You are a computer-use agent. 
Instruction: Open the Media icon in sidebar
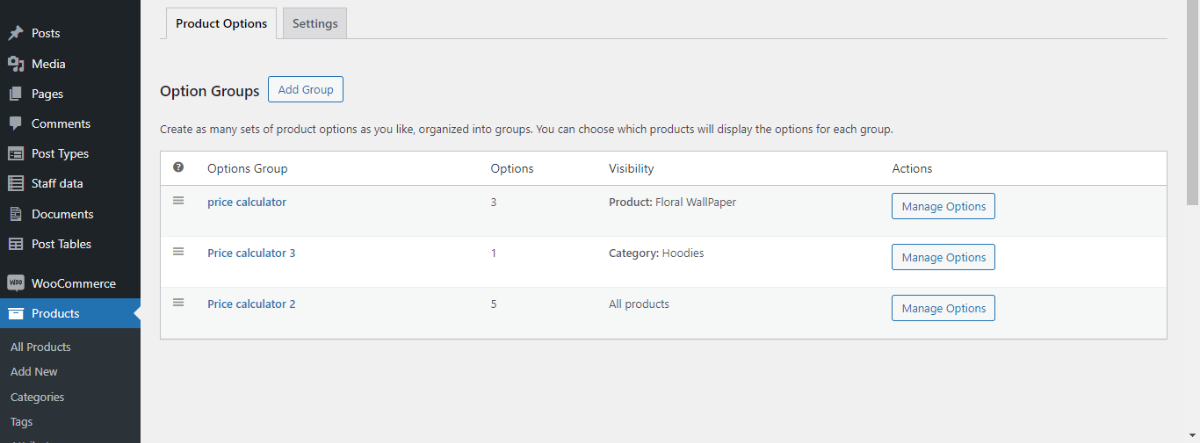[x=15, y=63]
